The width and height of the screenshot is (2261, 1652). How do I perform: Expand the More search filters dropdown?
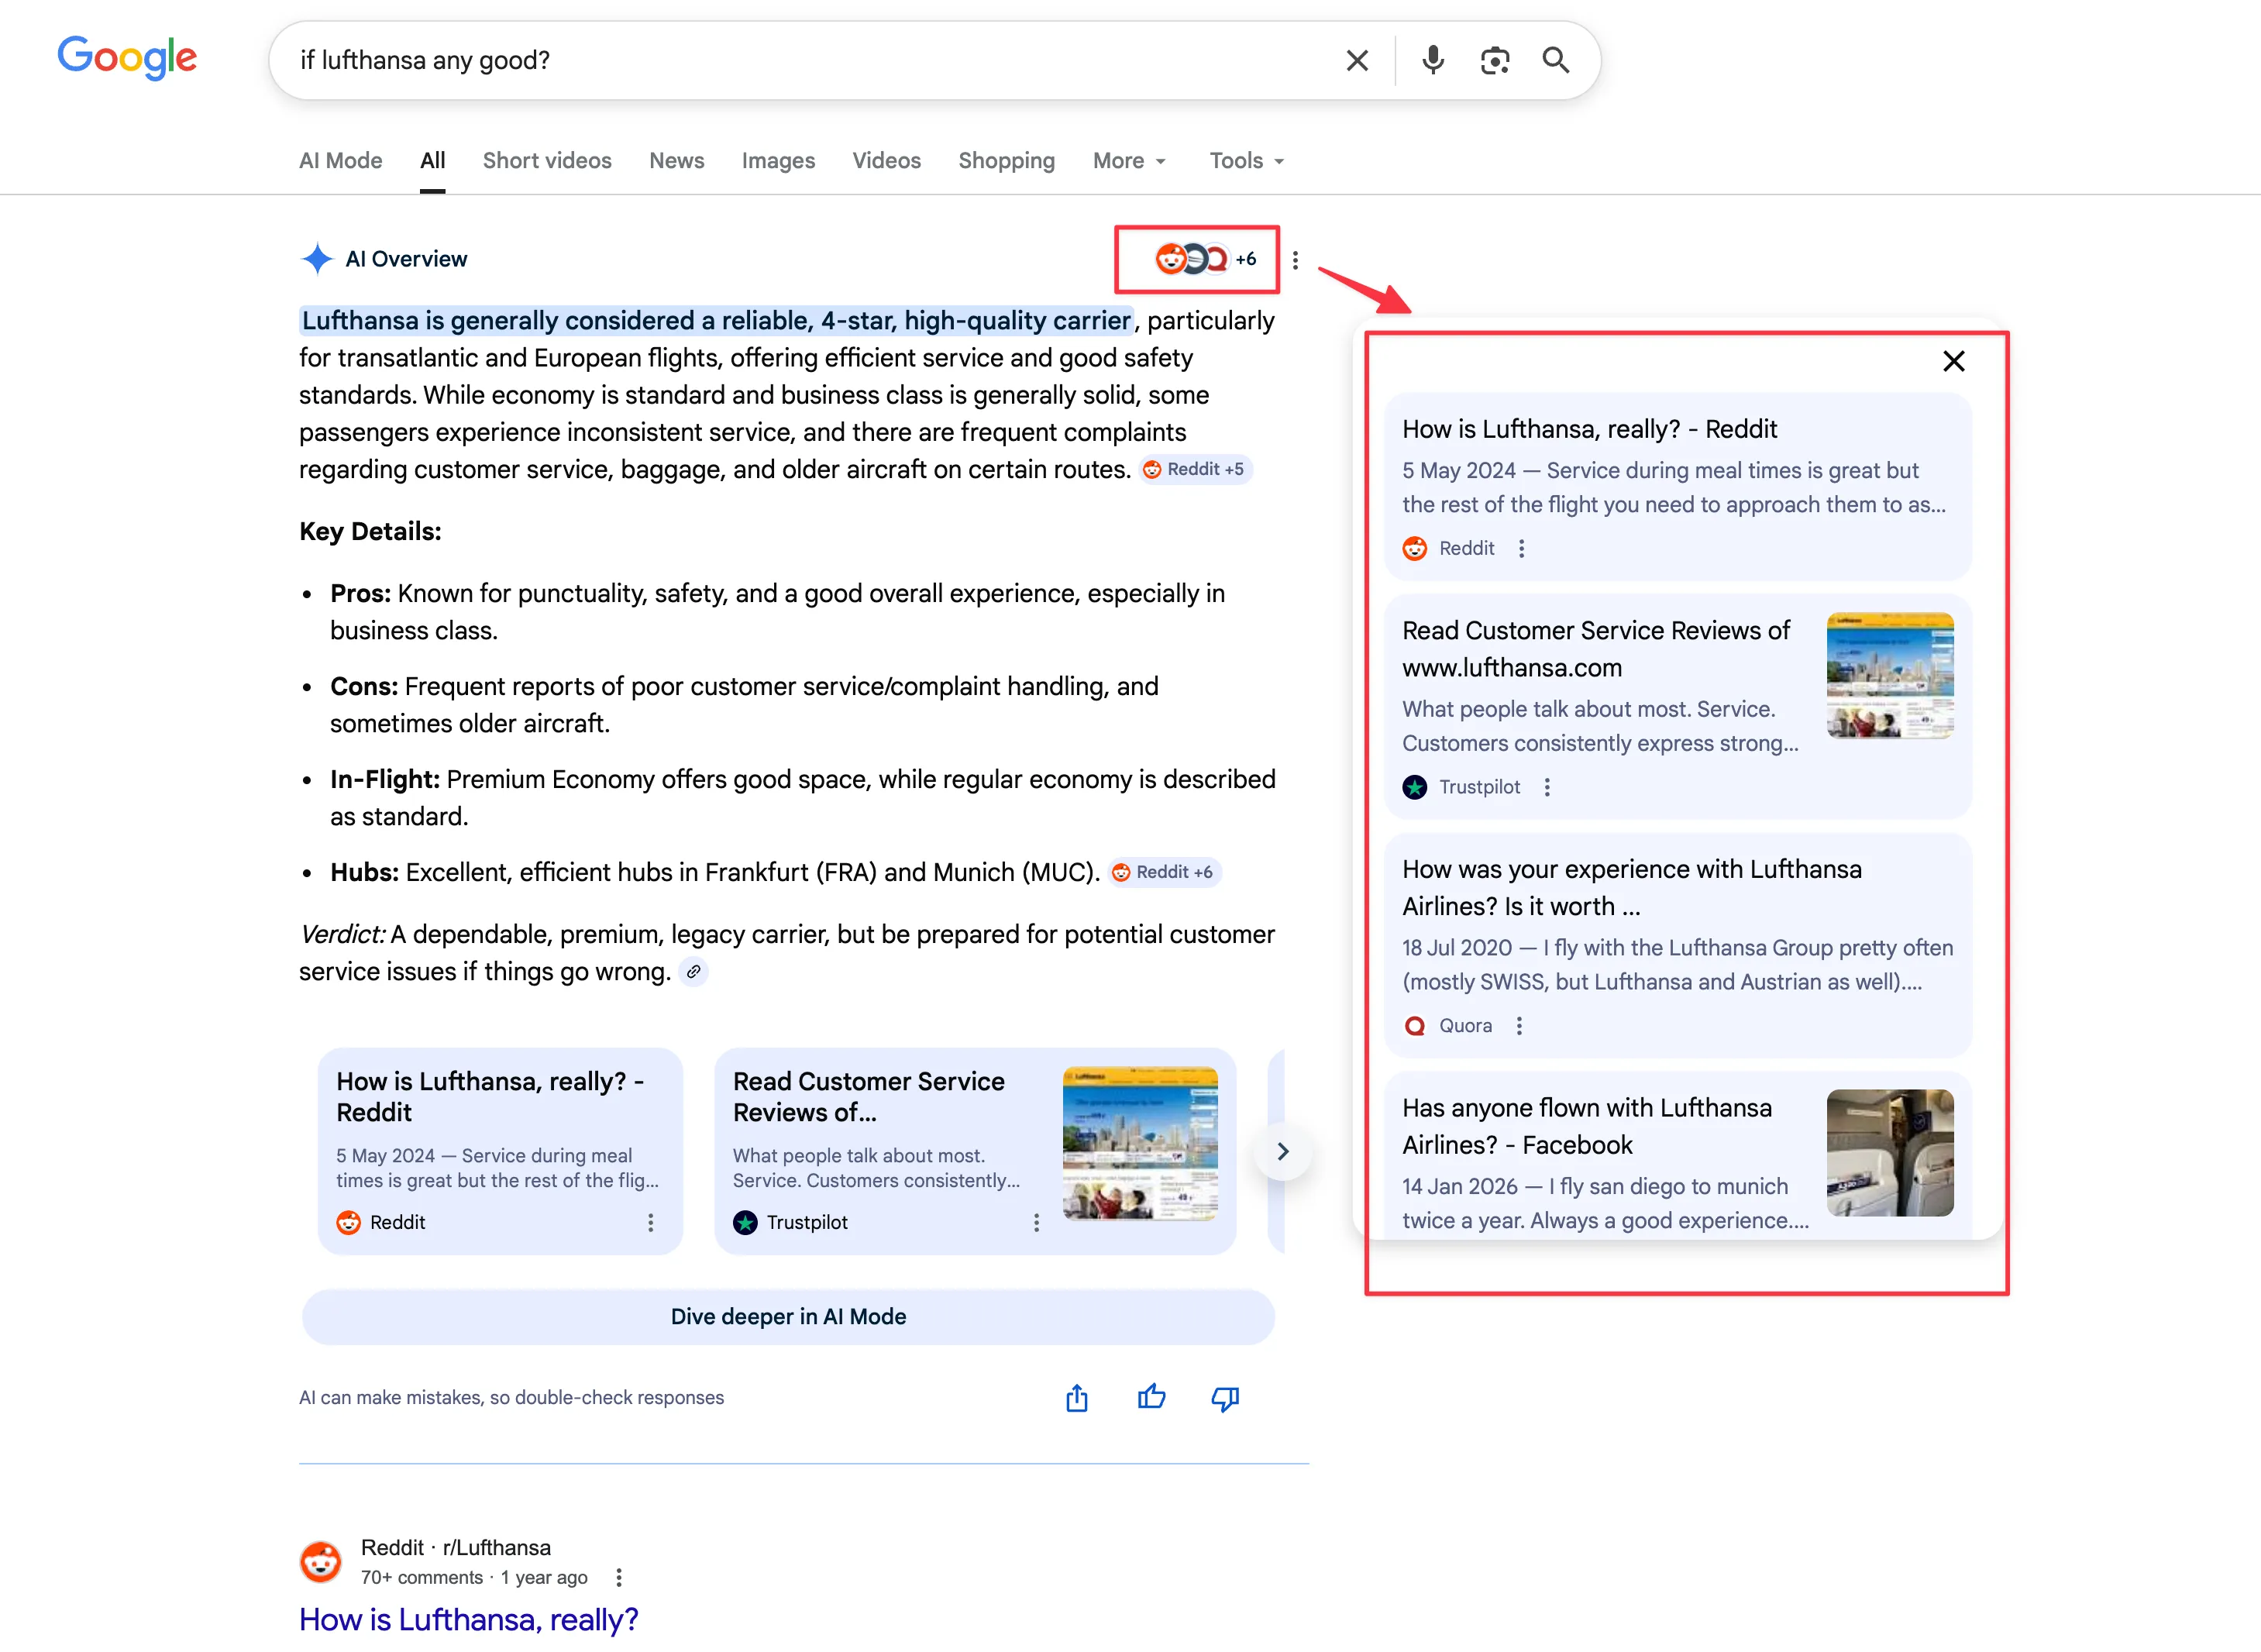[1129, 161]
